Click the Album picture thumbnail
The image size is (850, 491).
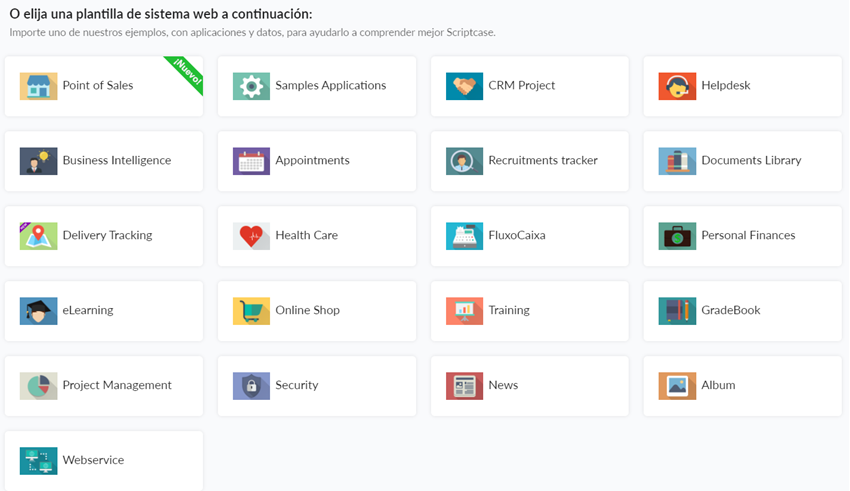coord(677,386)
